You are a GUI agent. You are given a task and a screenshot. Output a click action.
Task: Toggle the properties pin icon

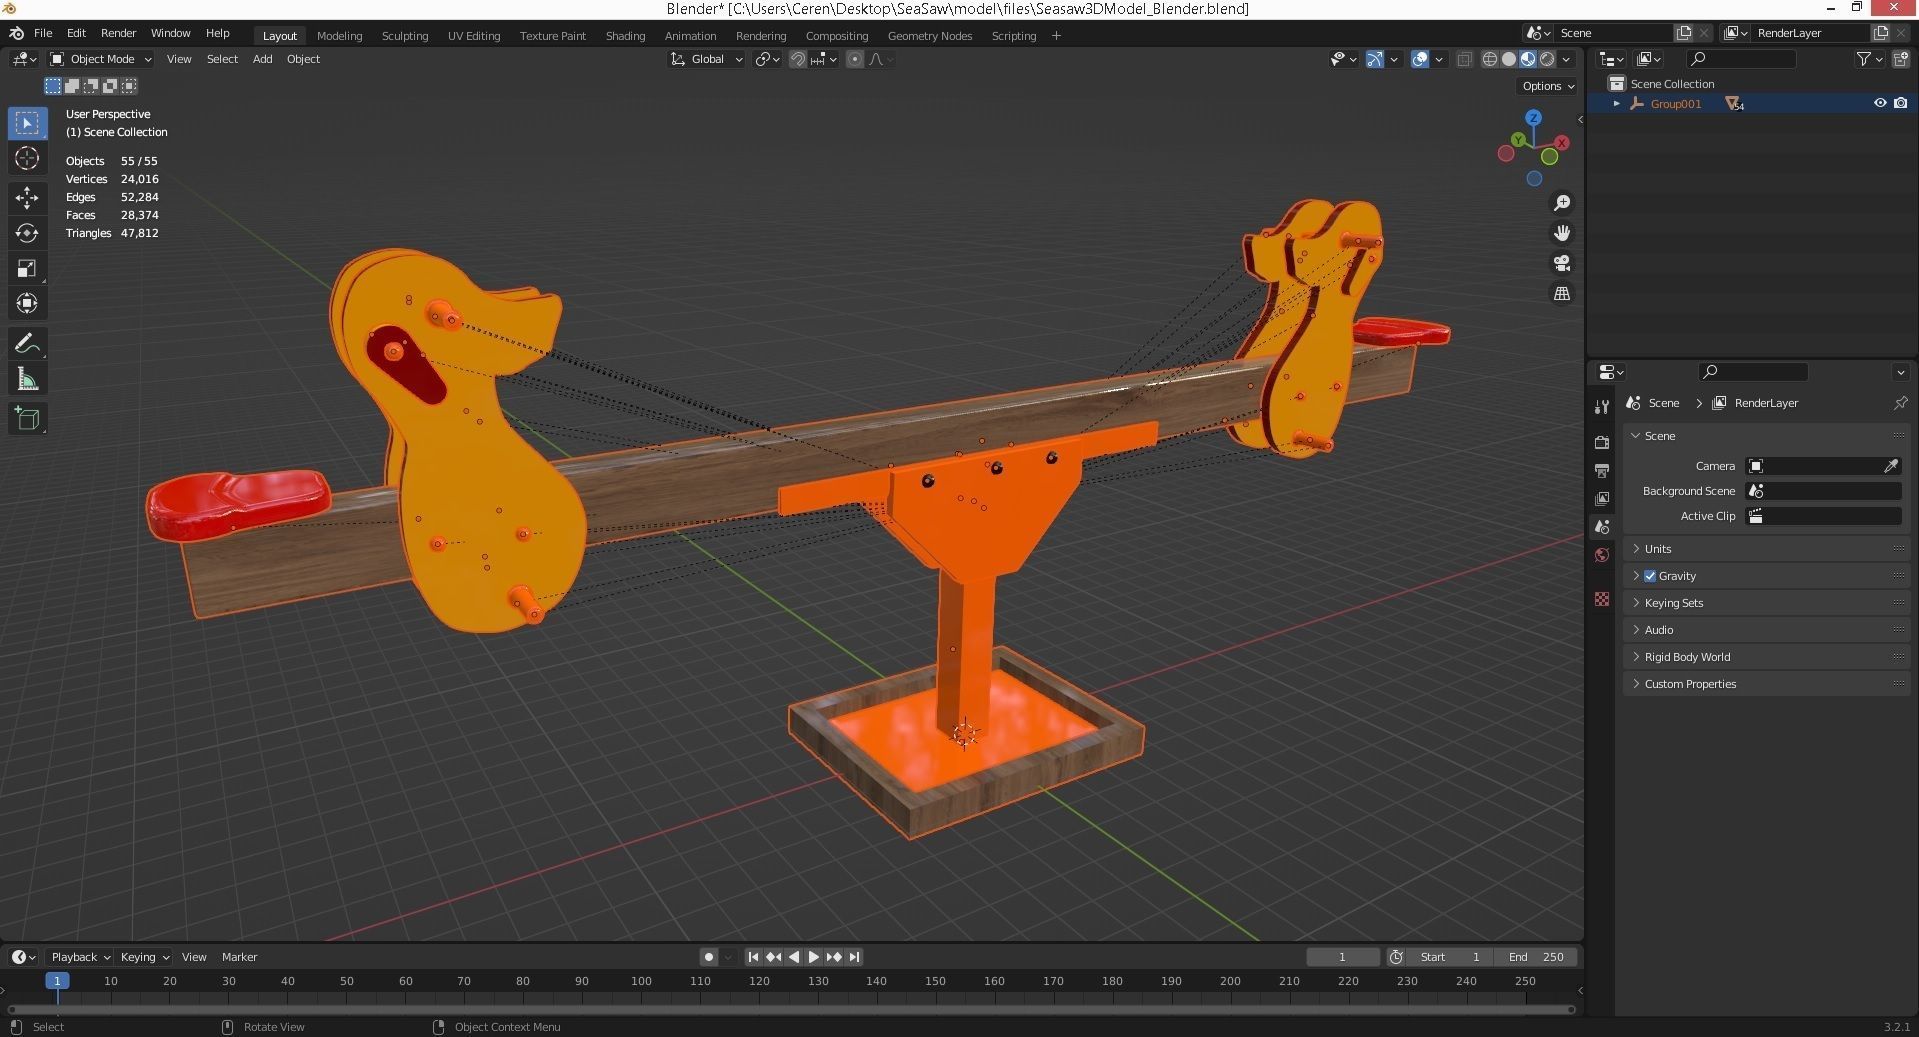pos(1900,403)
